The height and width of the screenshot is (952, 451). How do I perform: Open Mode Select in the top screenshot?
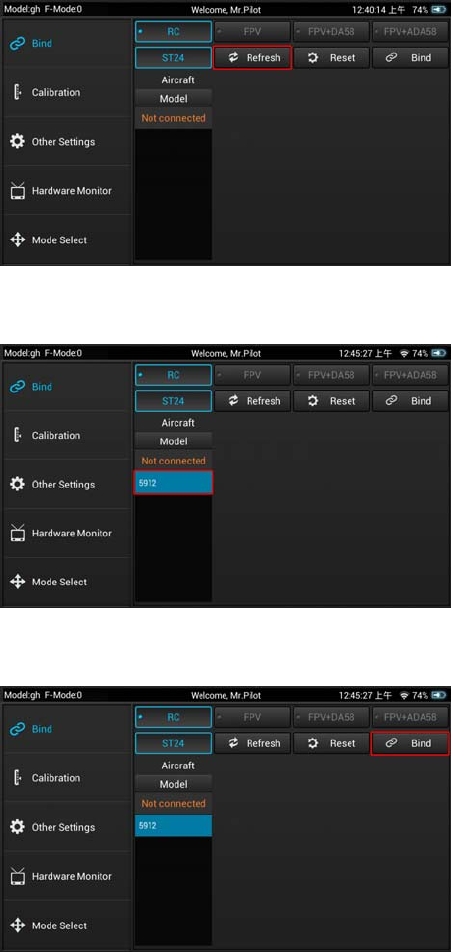66,240
